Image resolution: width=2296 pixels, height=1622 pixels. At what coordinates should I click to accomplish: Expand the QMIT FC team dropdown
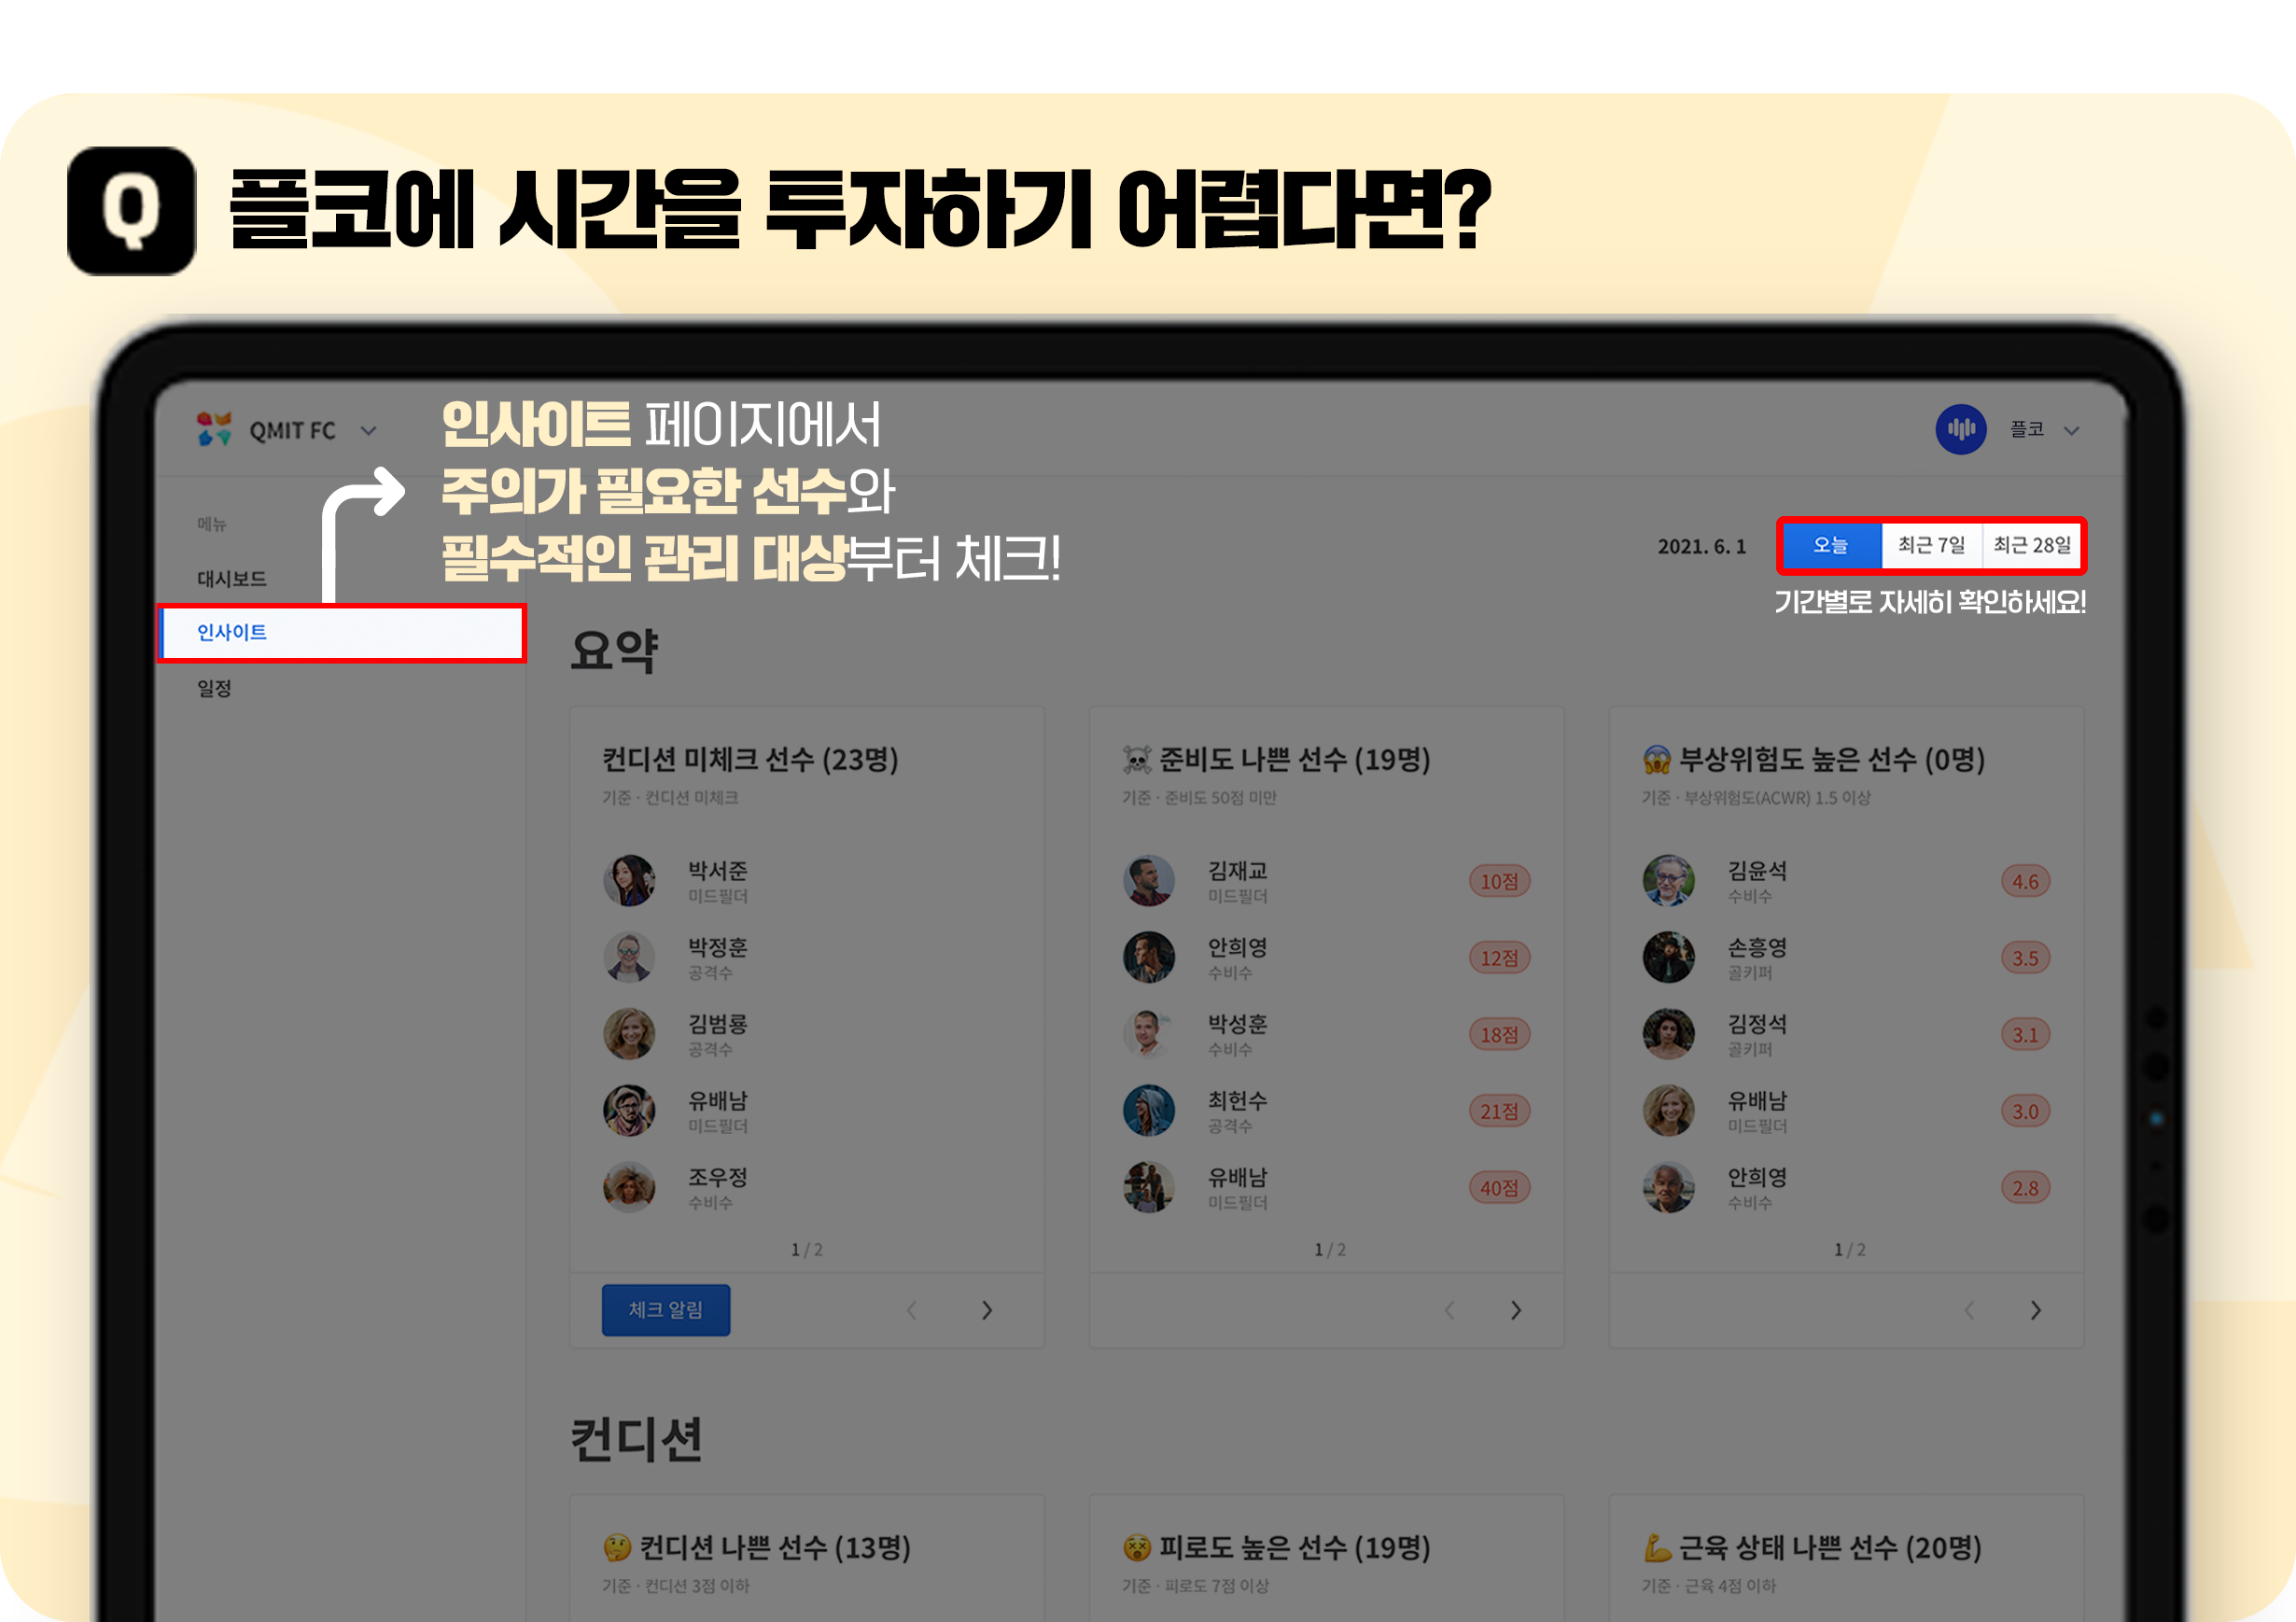coord(368,431)
